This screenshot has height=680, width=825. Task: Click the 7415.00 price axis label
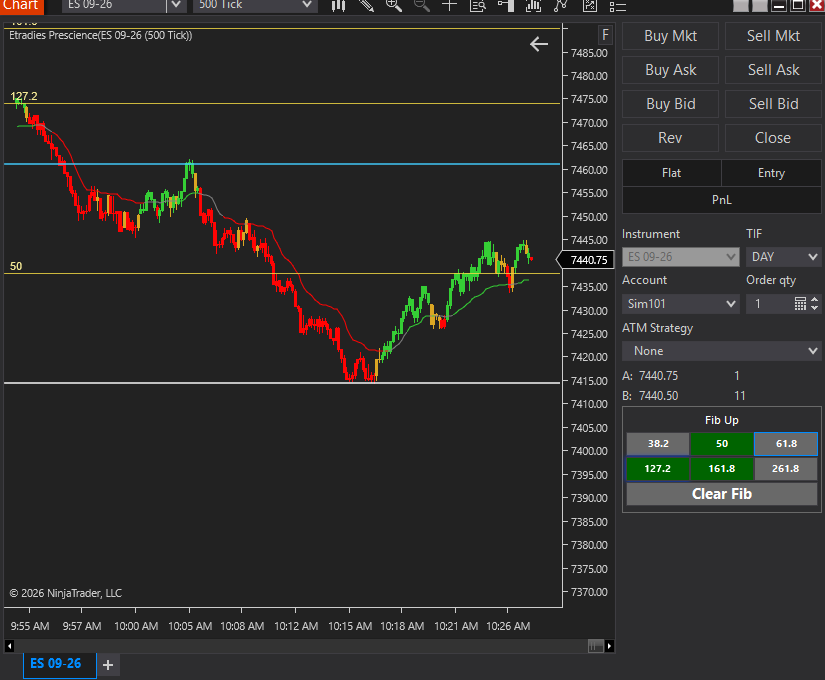[x=589, y=381]
